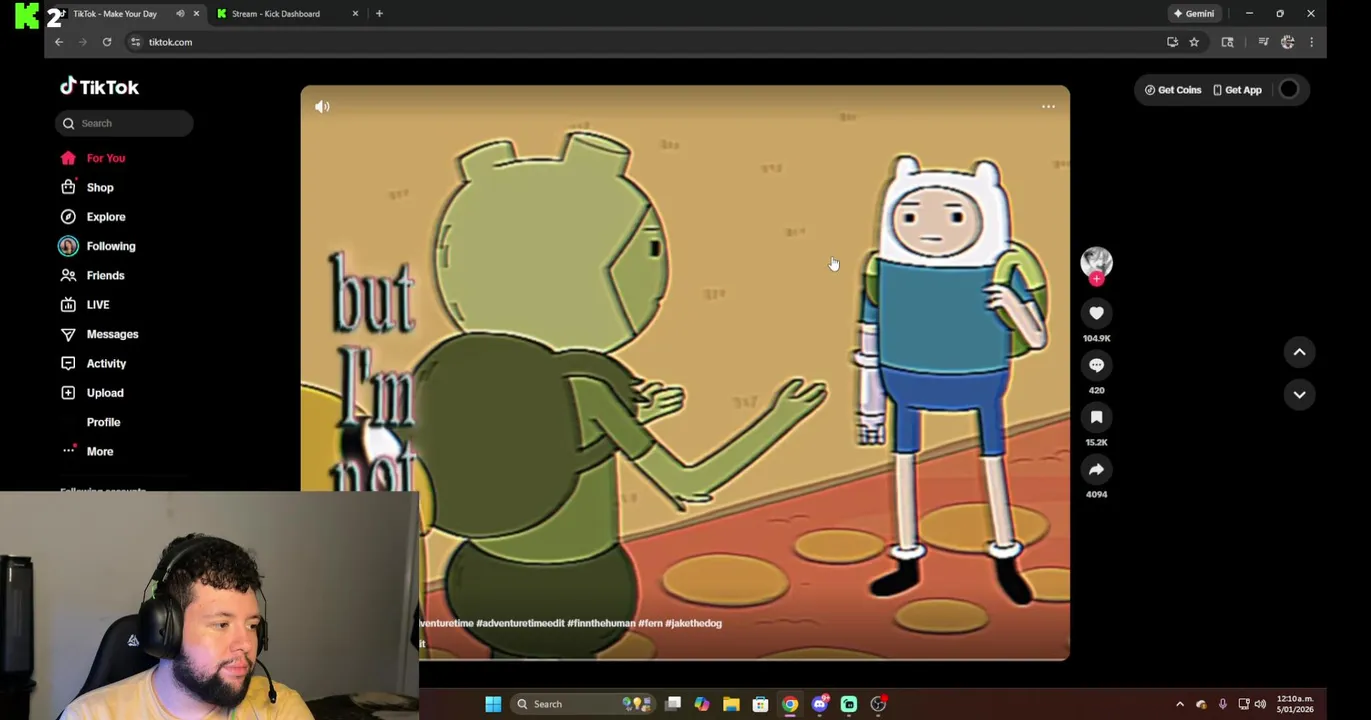
Task: Open the comments with 420 count
Action: pos(1096,365)
